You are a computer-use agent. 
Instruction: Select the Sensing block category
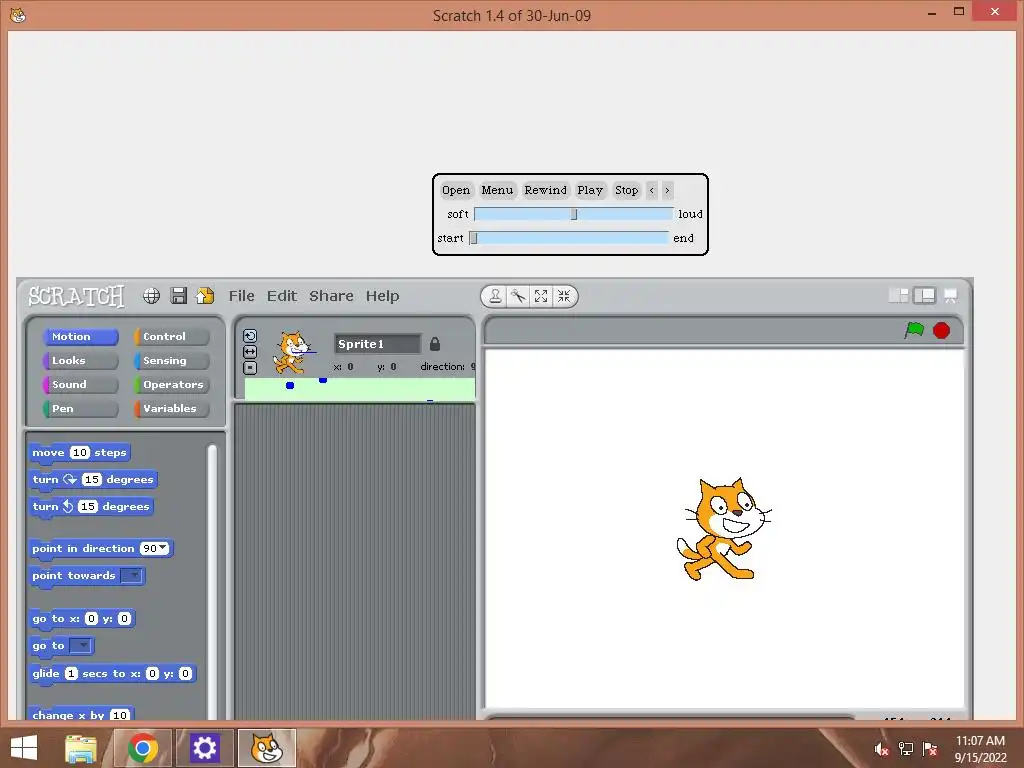pyautogui.click(x=171, y=360)
